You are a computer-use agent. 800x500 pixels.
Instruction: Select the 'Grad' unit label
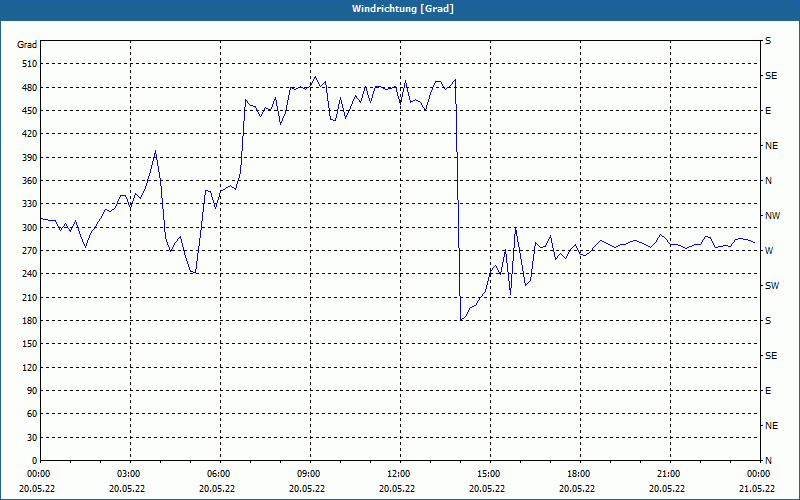[x=27, y=45]
